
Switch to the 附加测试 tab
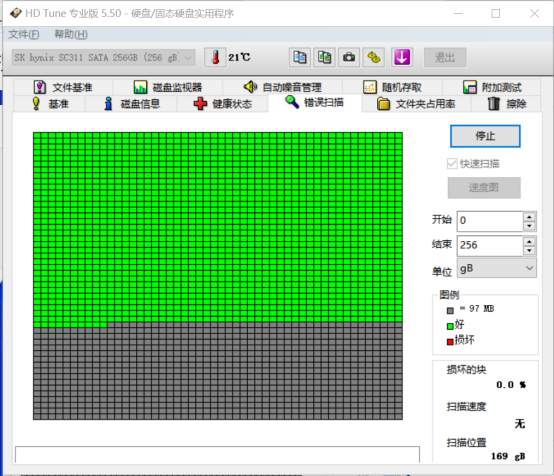click(491, 87)
